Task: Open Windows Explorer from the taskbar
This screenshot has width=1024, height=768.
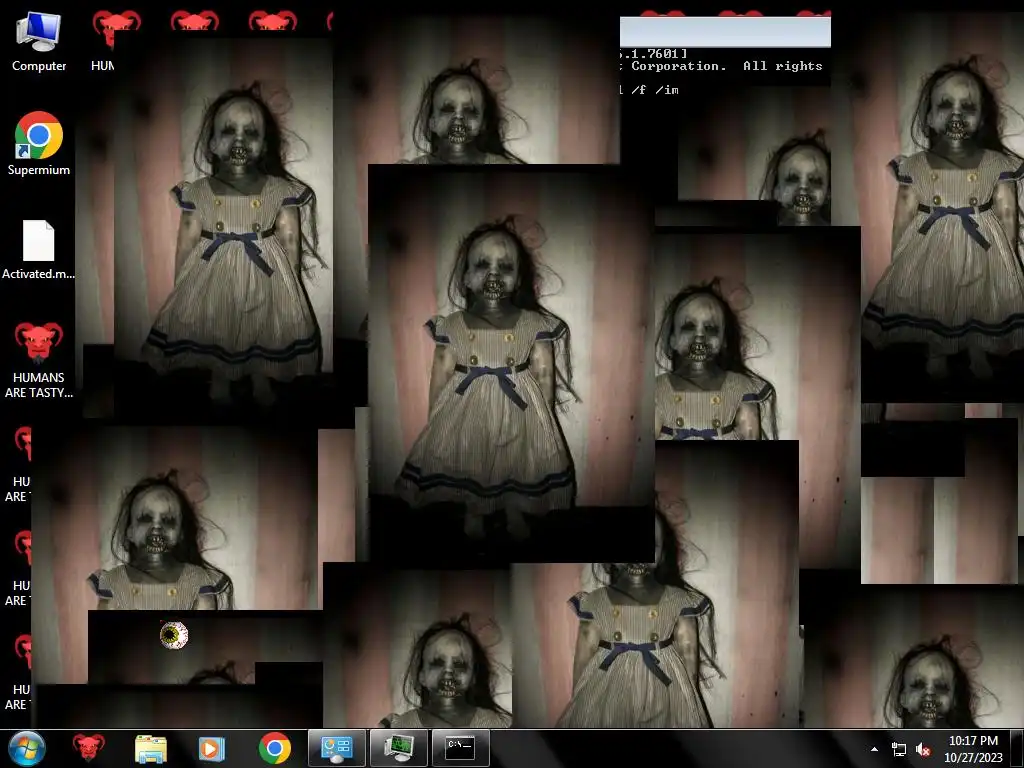Action: coord(151,748)
